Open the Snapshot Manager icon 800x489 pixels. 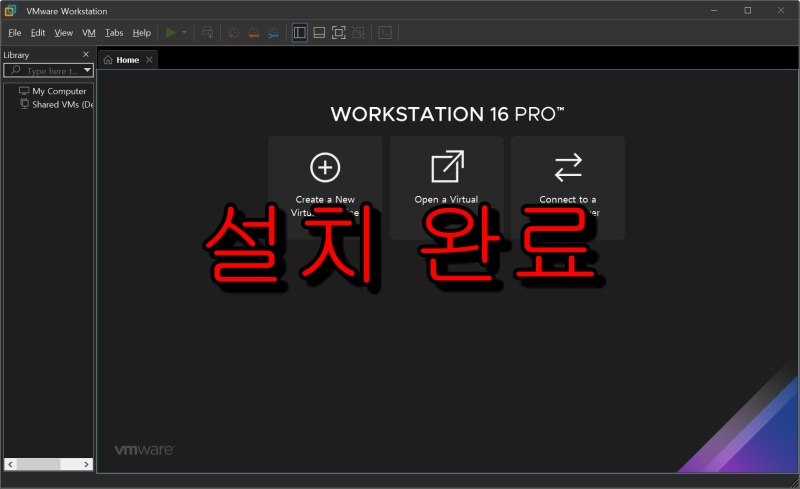273,33
